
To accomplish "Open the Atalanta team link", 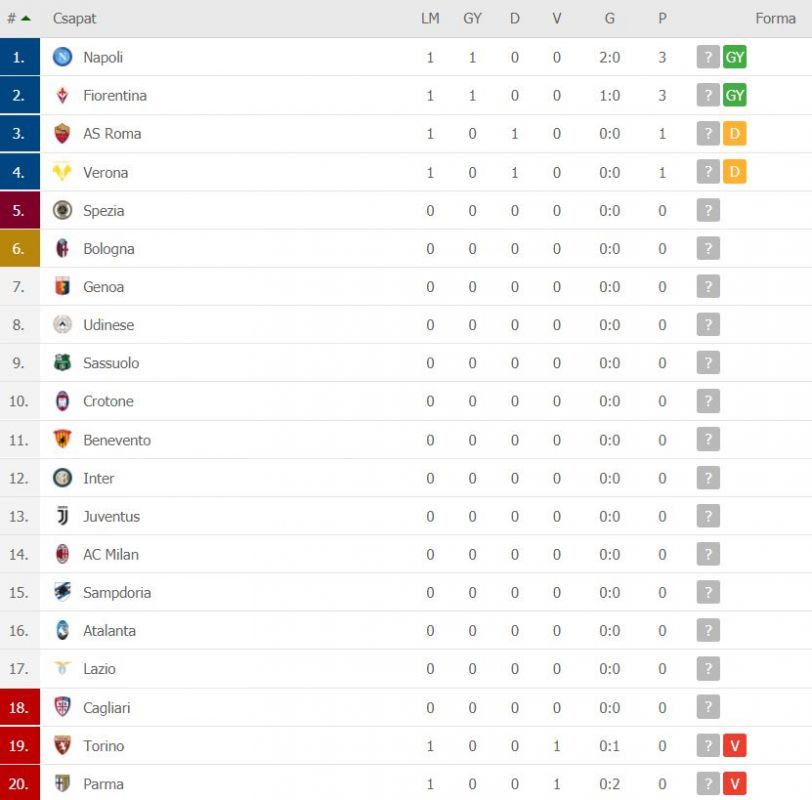I will (x=109, y=631).
